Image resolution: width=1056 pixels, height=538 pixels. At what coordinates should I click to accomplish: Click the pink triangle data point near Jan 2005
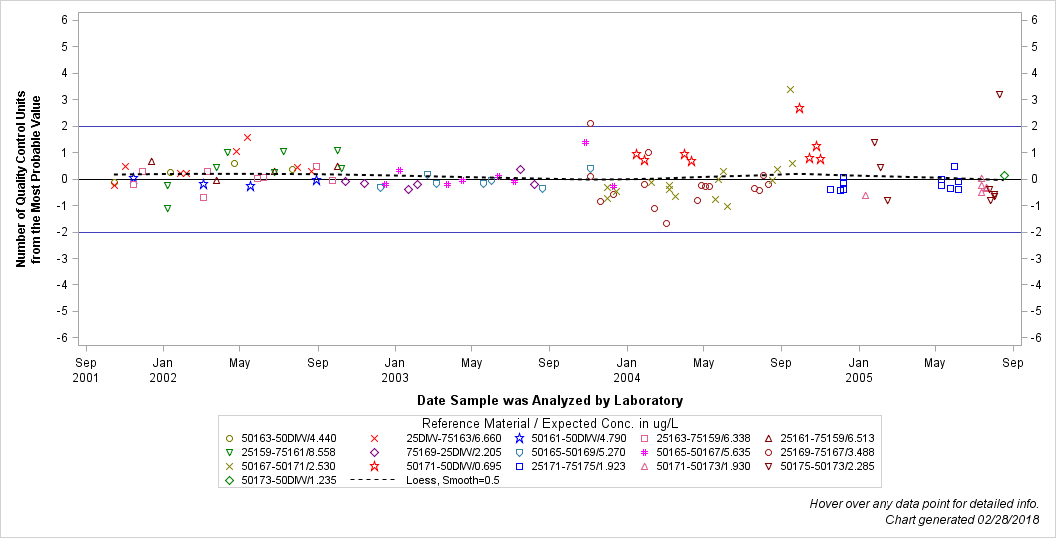point(865,196)
